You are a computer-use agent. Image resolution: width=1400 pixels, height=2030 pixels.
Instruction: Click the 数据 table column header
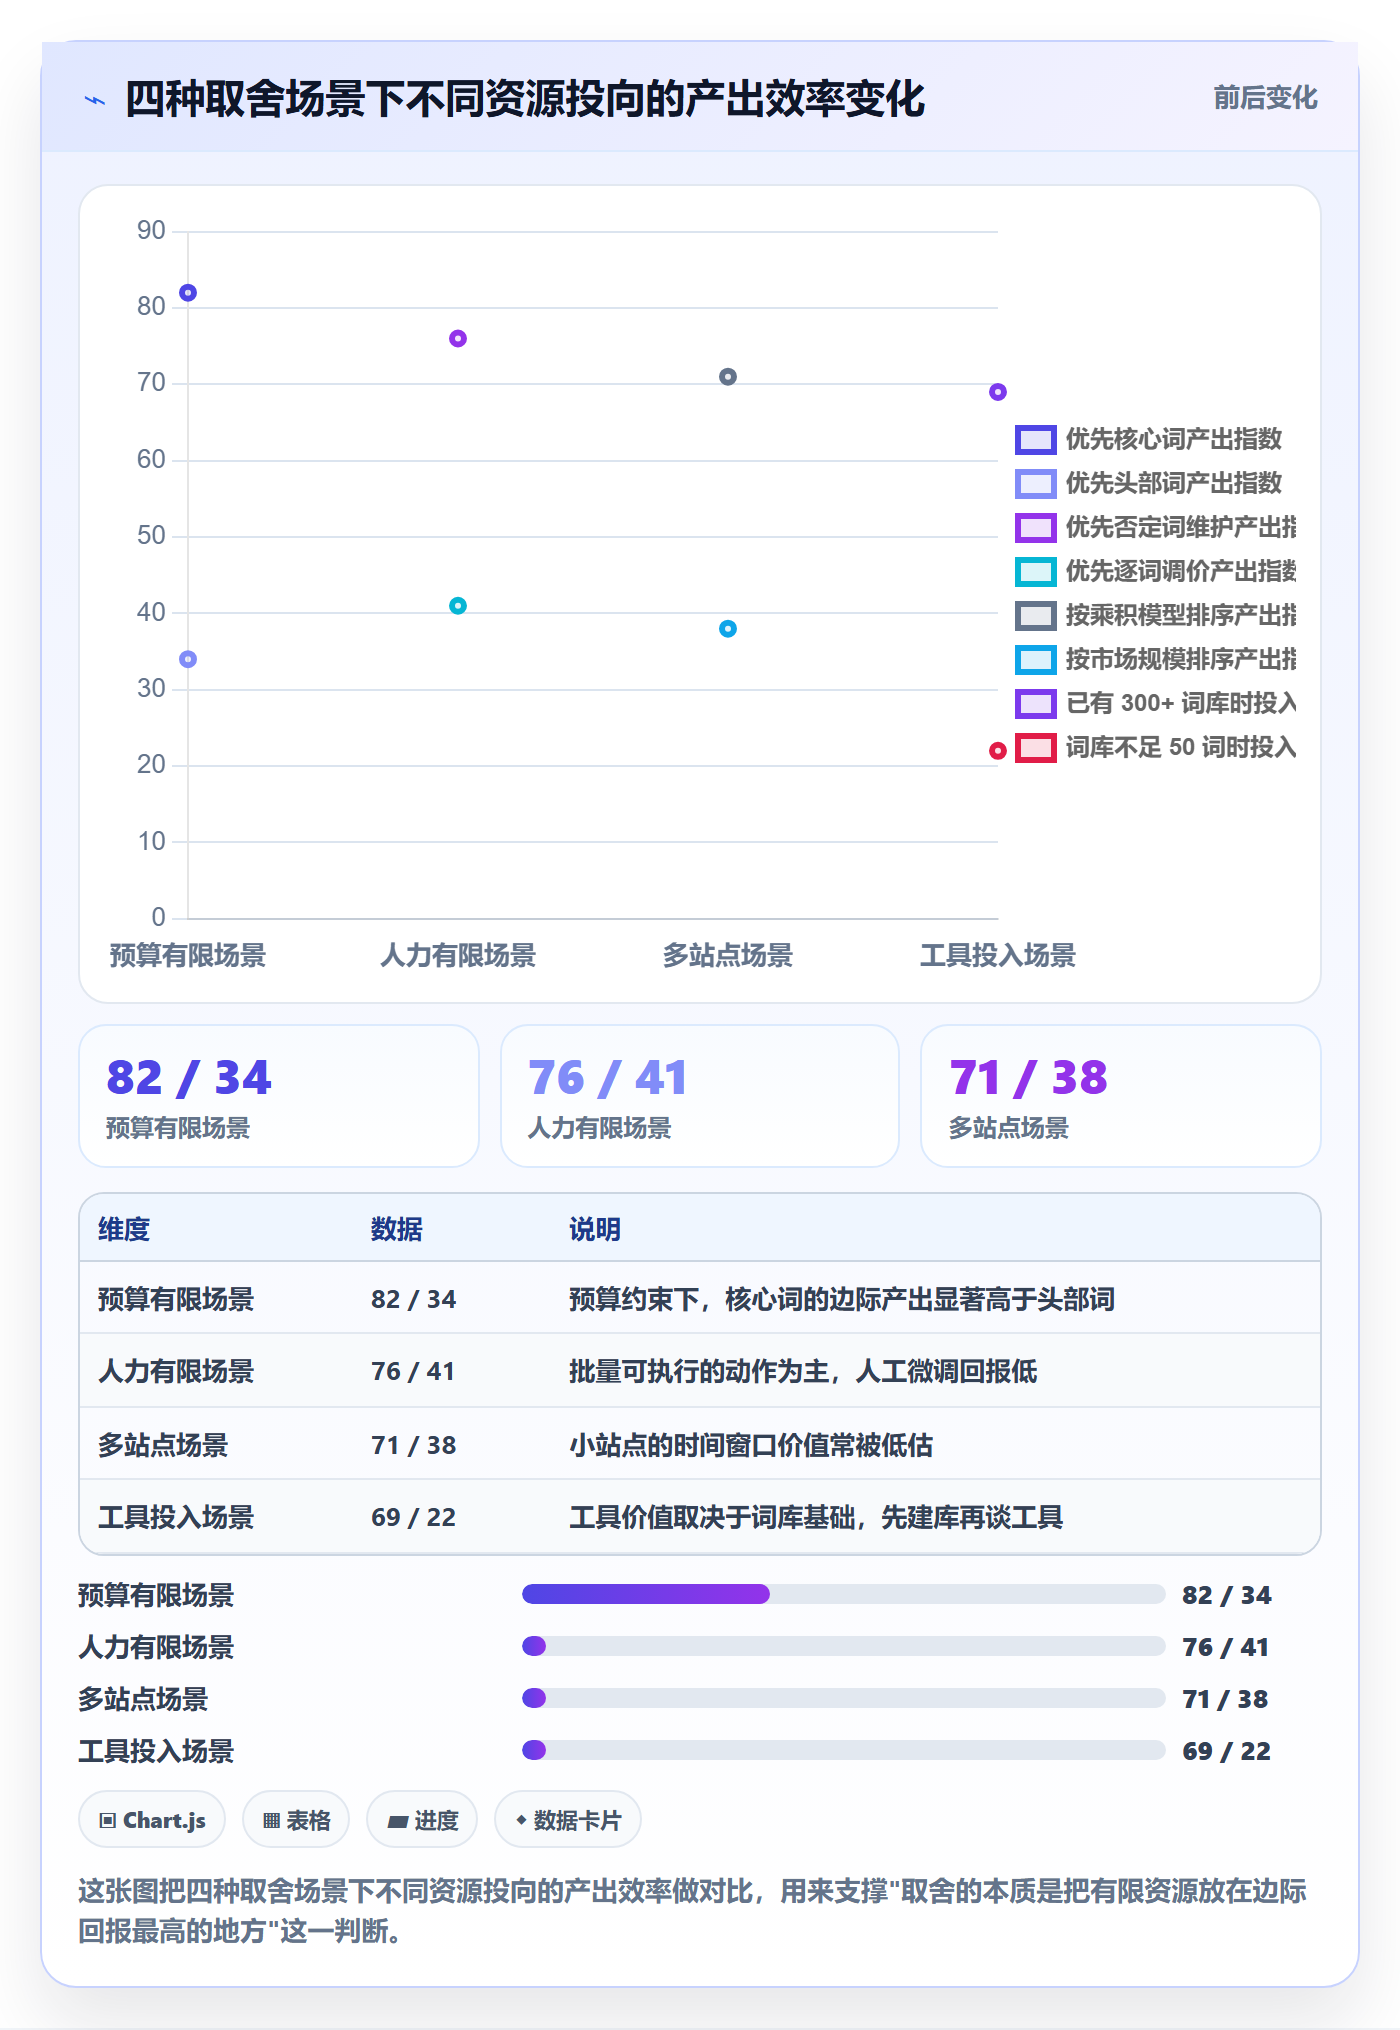(x=397, y=1229)
